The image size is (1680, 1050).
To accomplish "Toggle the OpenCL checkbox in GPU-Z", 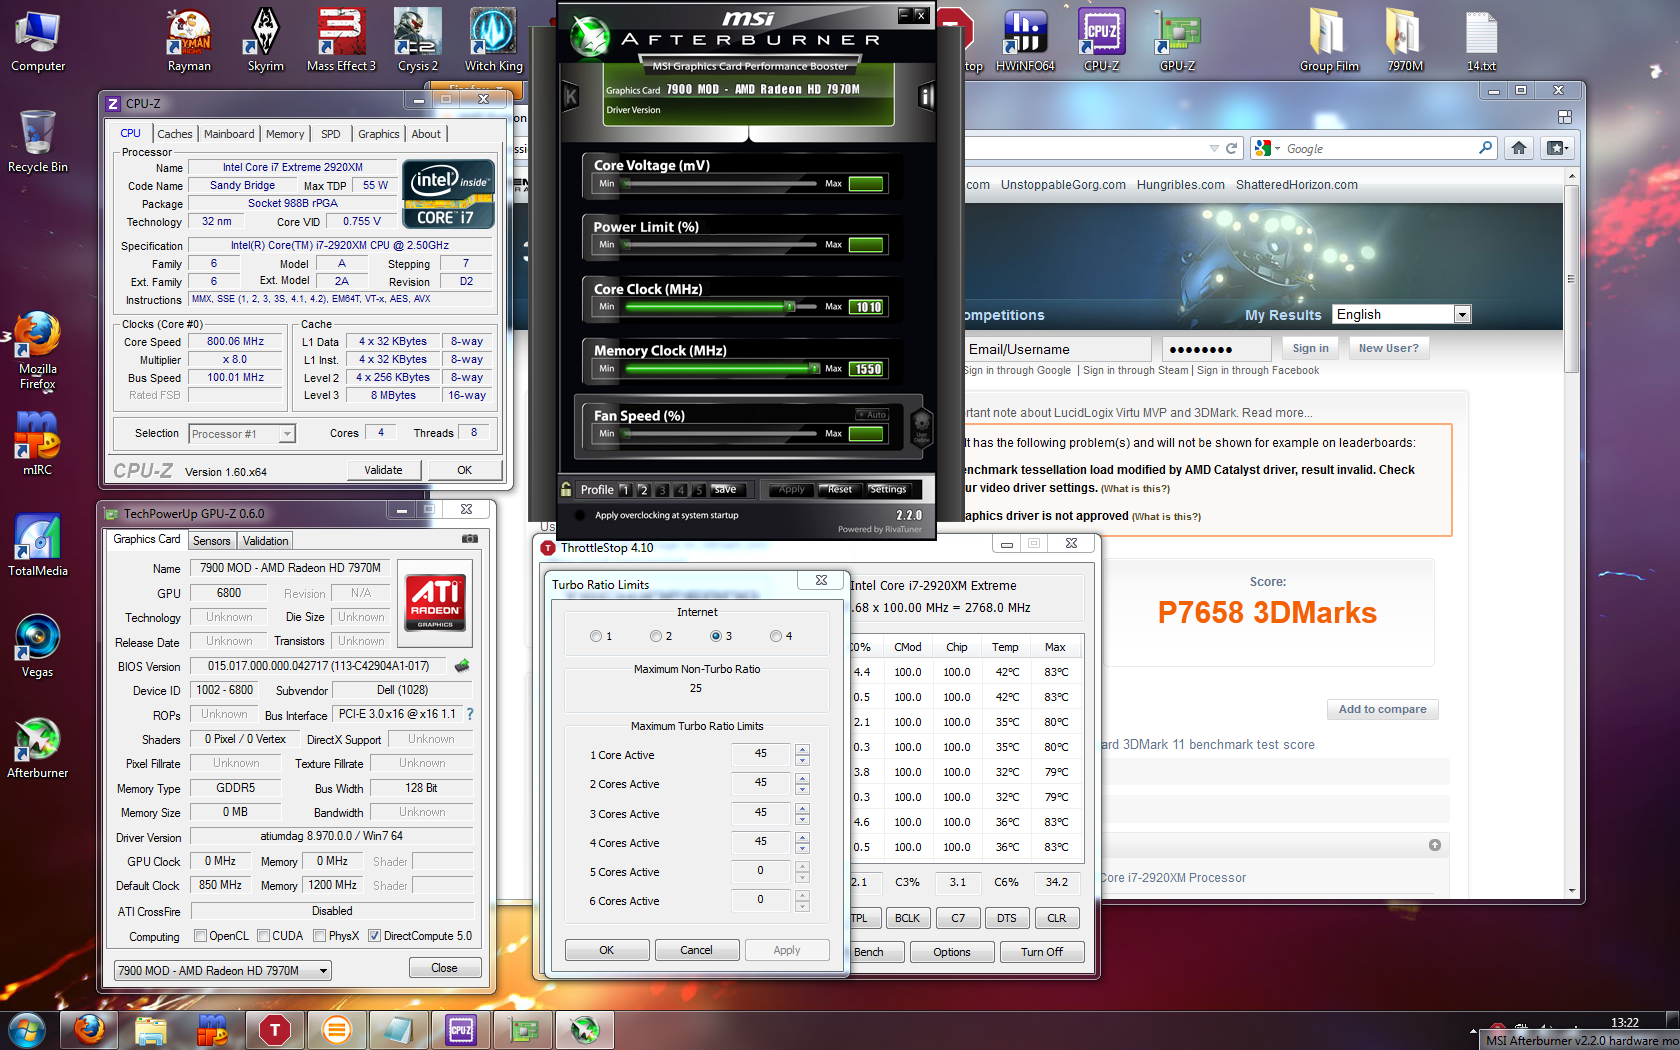I will pos(201,936).
